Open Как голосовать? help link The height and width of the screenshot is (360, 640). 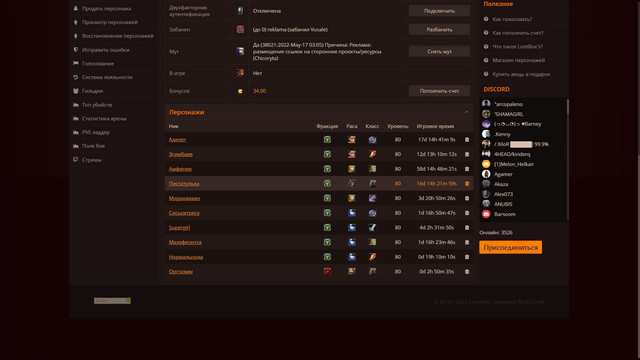(512, 19)
